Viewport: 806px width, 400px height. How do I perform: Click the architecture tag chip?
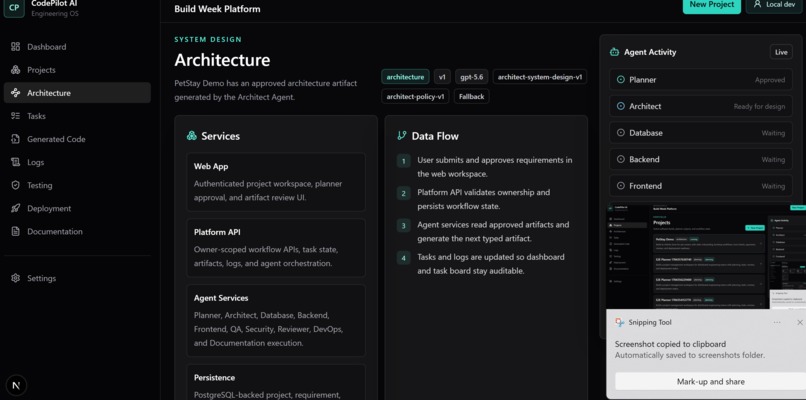pos(405,77)
